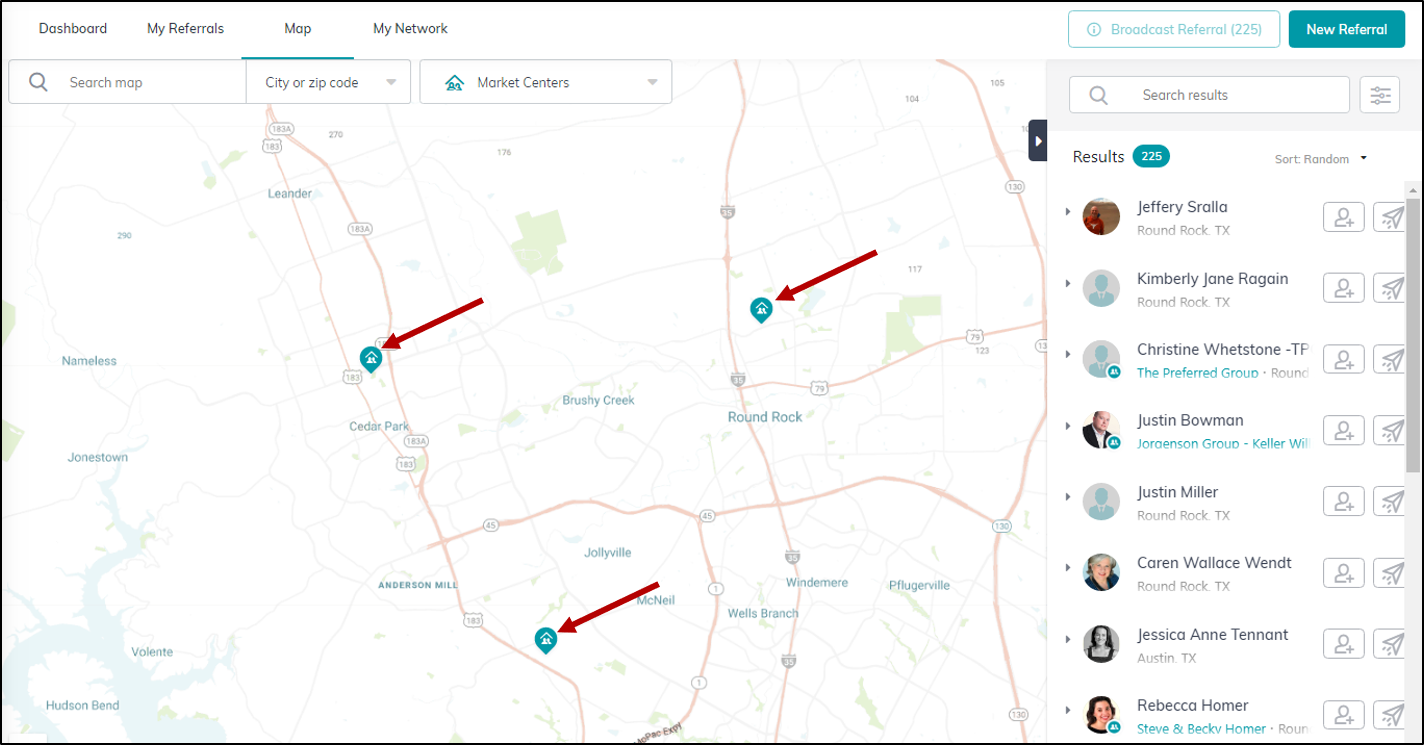Open The Preferred Group link

(x=1197, y=372)
